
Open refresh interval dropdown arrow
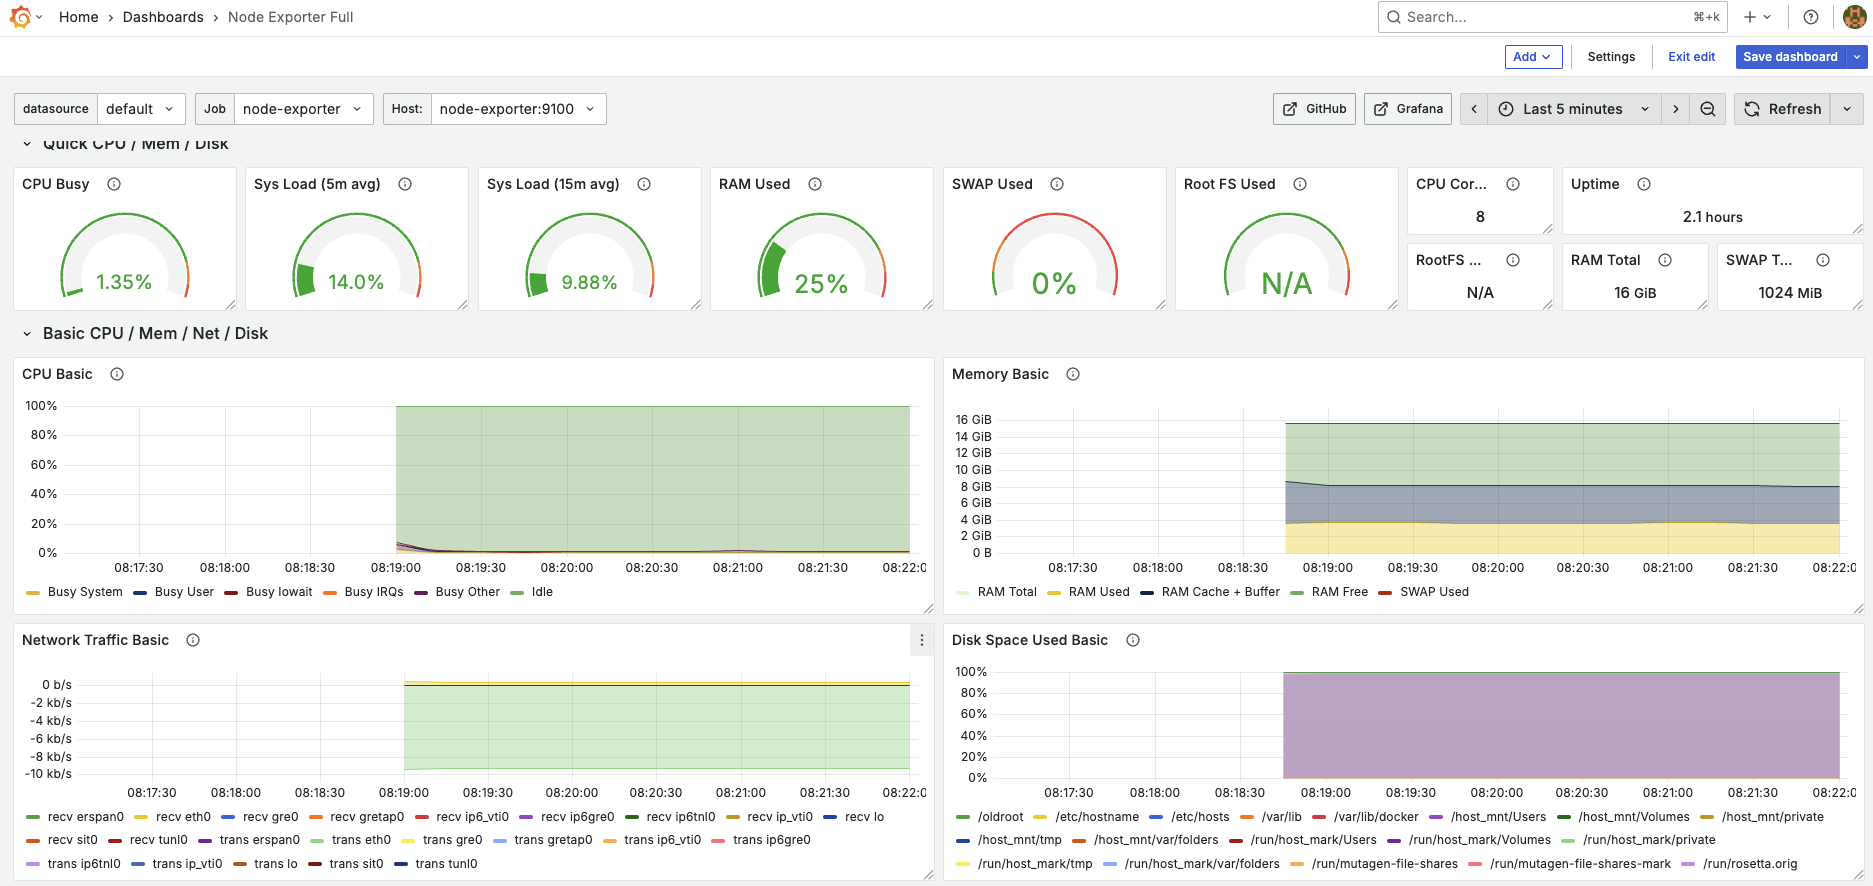pos(1847,109)
